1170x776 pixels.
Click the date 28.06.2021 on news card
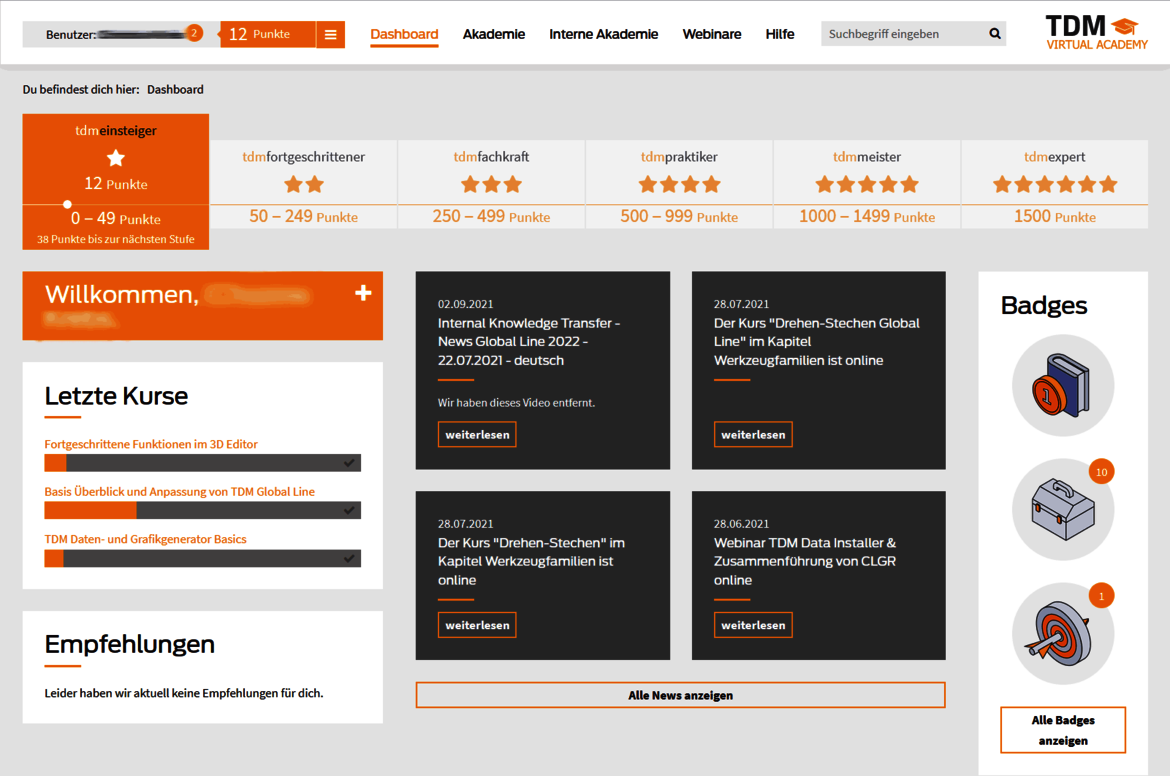[741, 524]
